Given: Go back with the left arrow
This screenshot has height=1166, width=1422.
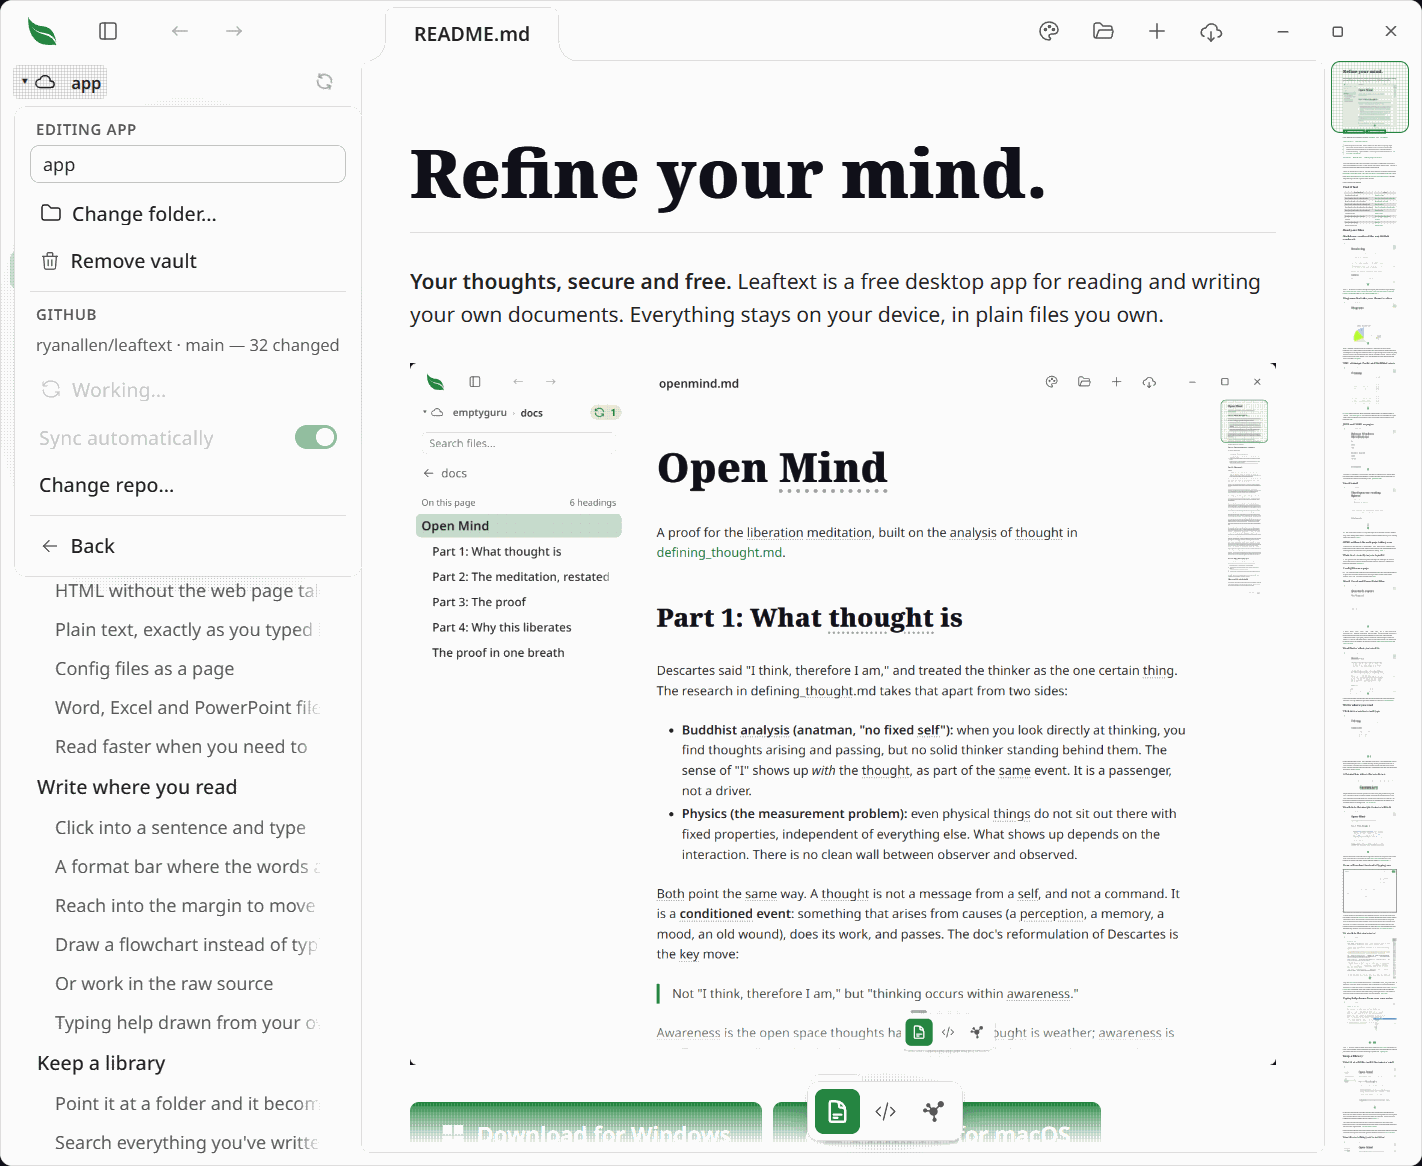Looking at the screenshot, I should [180, 31].
